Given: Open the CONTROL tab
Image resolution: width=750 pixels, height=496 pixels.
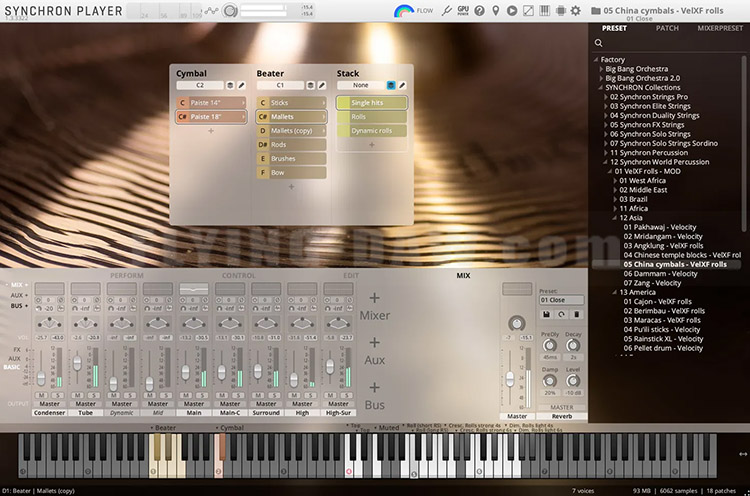Looking at the screenshot, I should click(238, 276).
